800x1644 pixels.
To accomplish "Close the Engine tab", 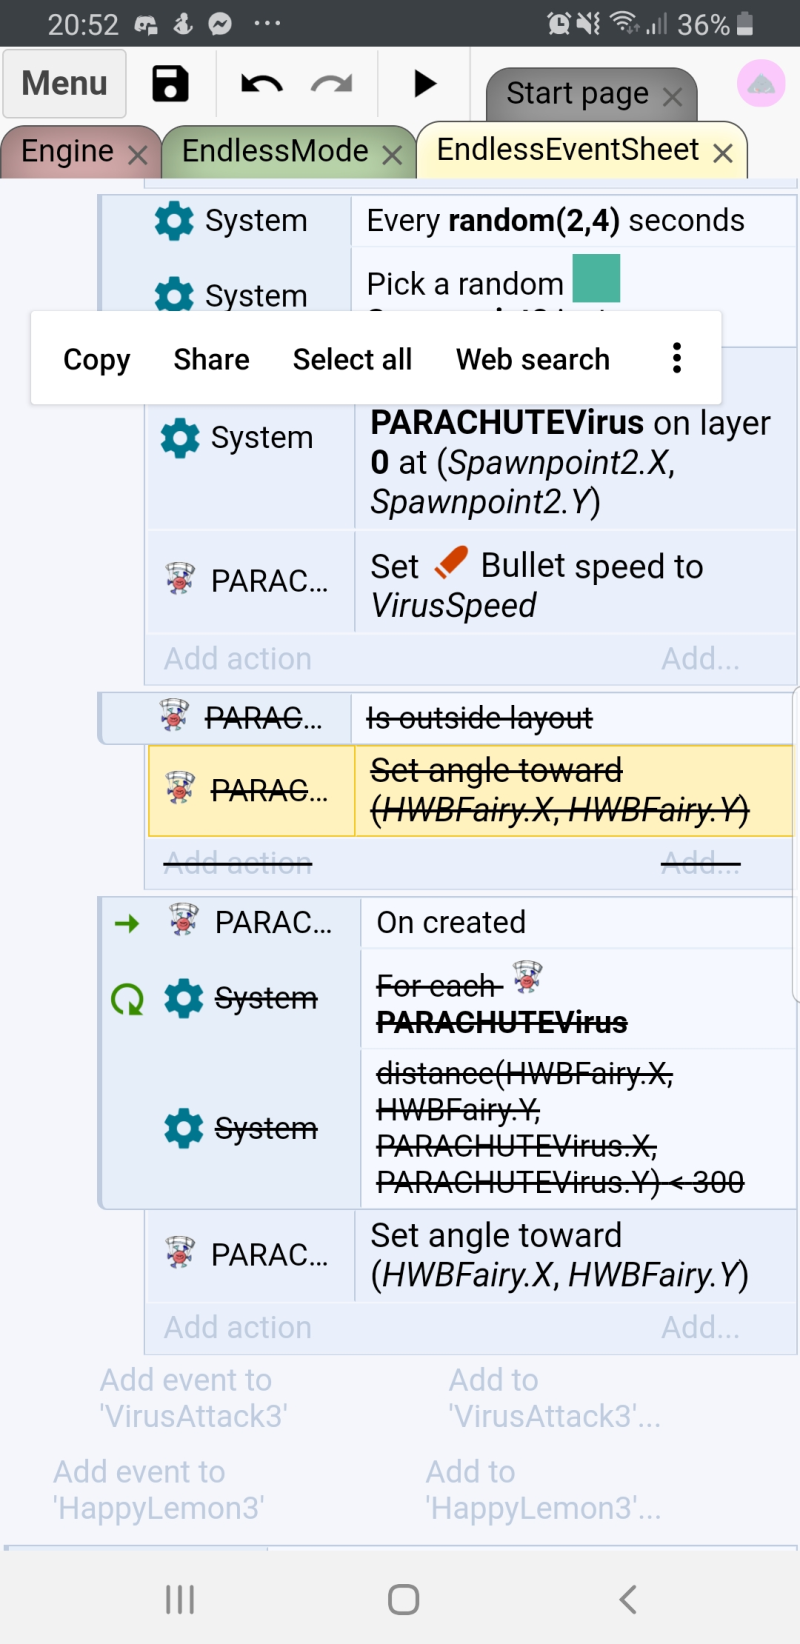I will [138, 155].
